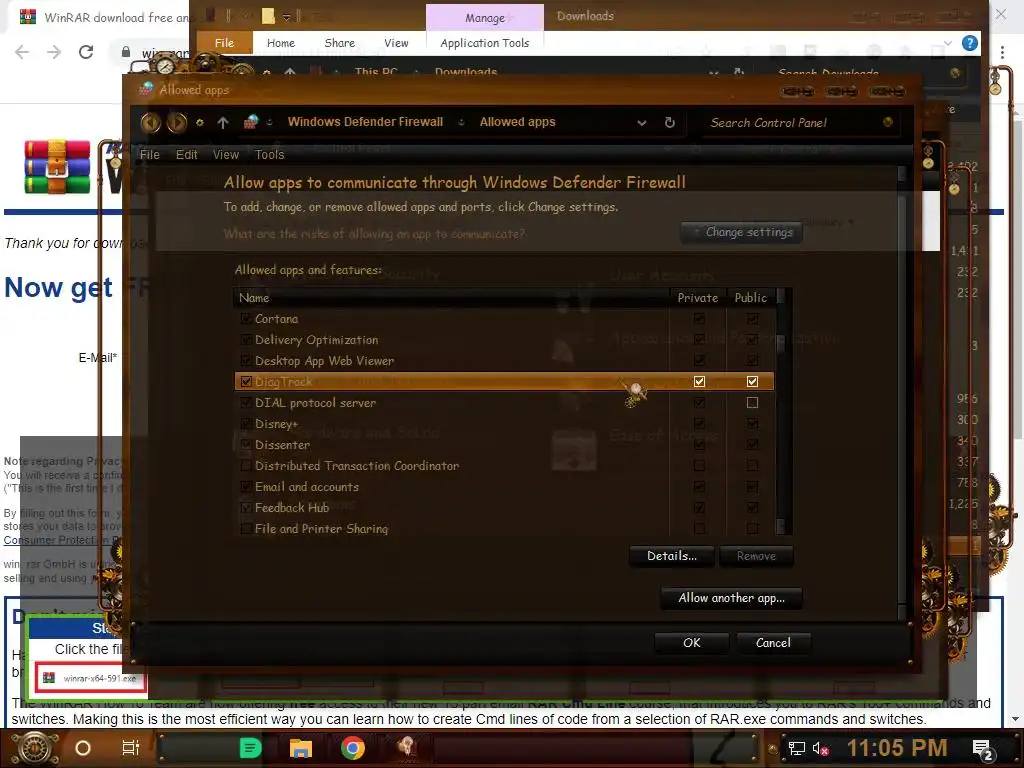This screenshot has width=1024, height=768.
Task: Toggle Delivery Optimization Private checkbox
Action: click(699, 340)
